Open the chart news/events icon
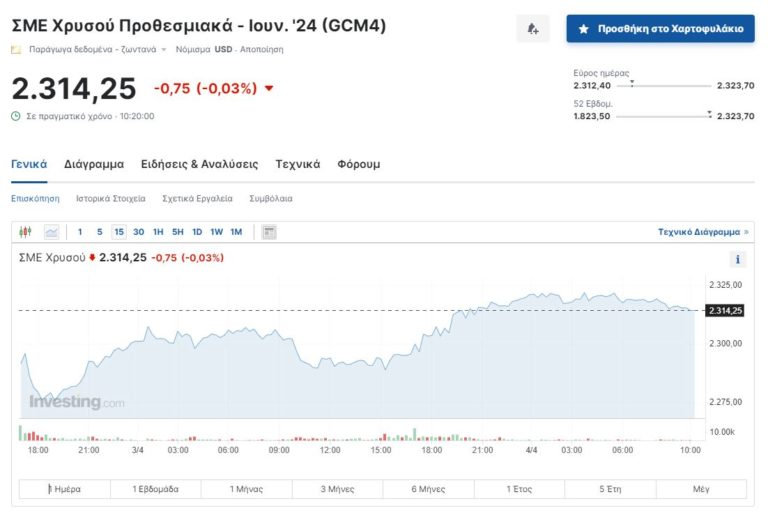 pos(269,232)
